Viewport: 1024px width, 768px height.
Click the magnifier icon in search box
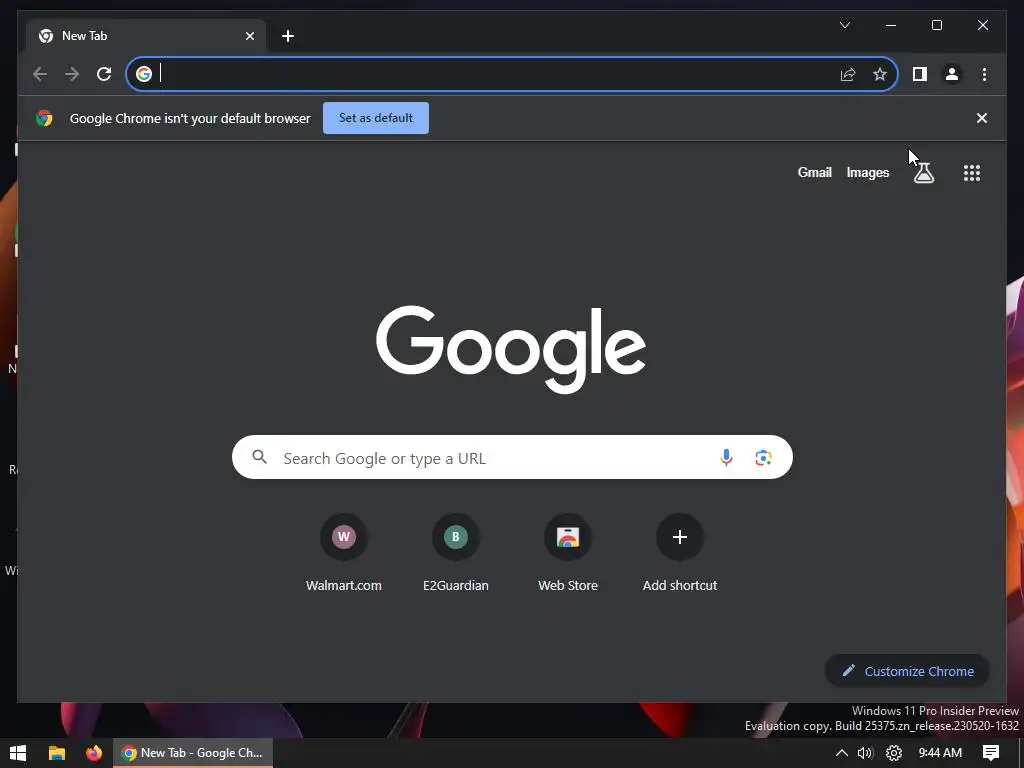(x=260, y=457)
